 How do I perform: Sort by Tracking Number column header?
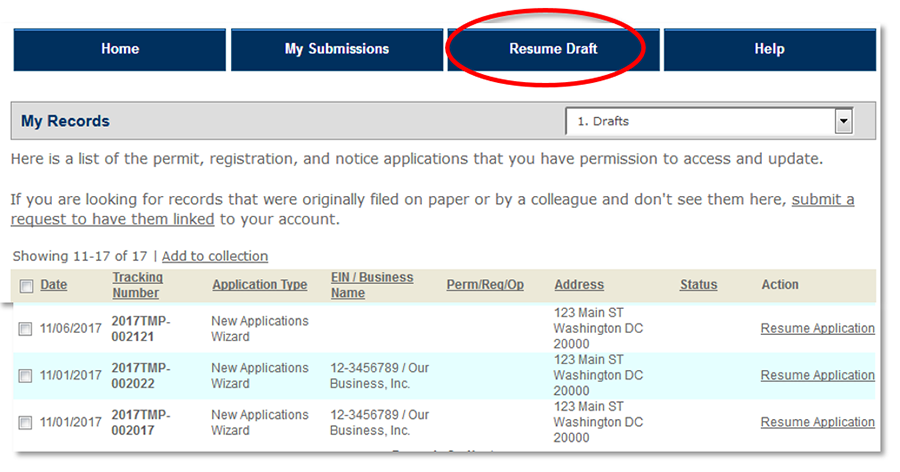click(x=137, y=285)
